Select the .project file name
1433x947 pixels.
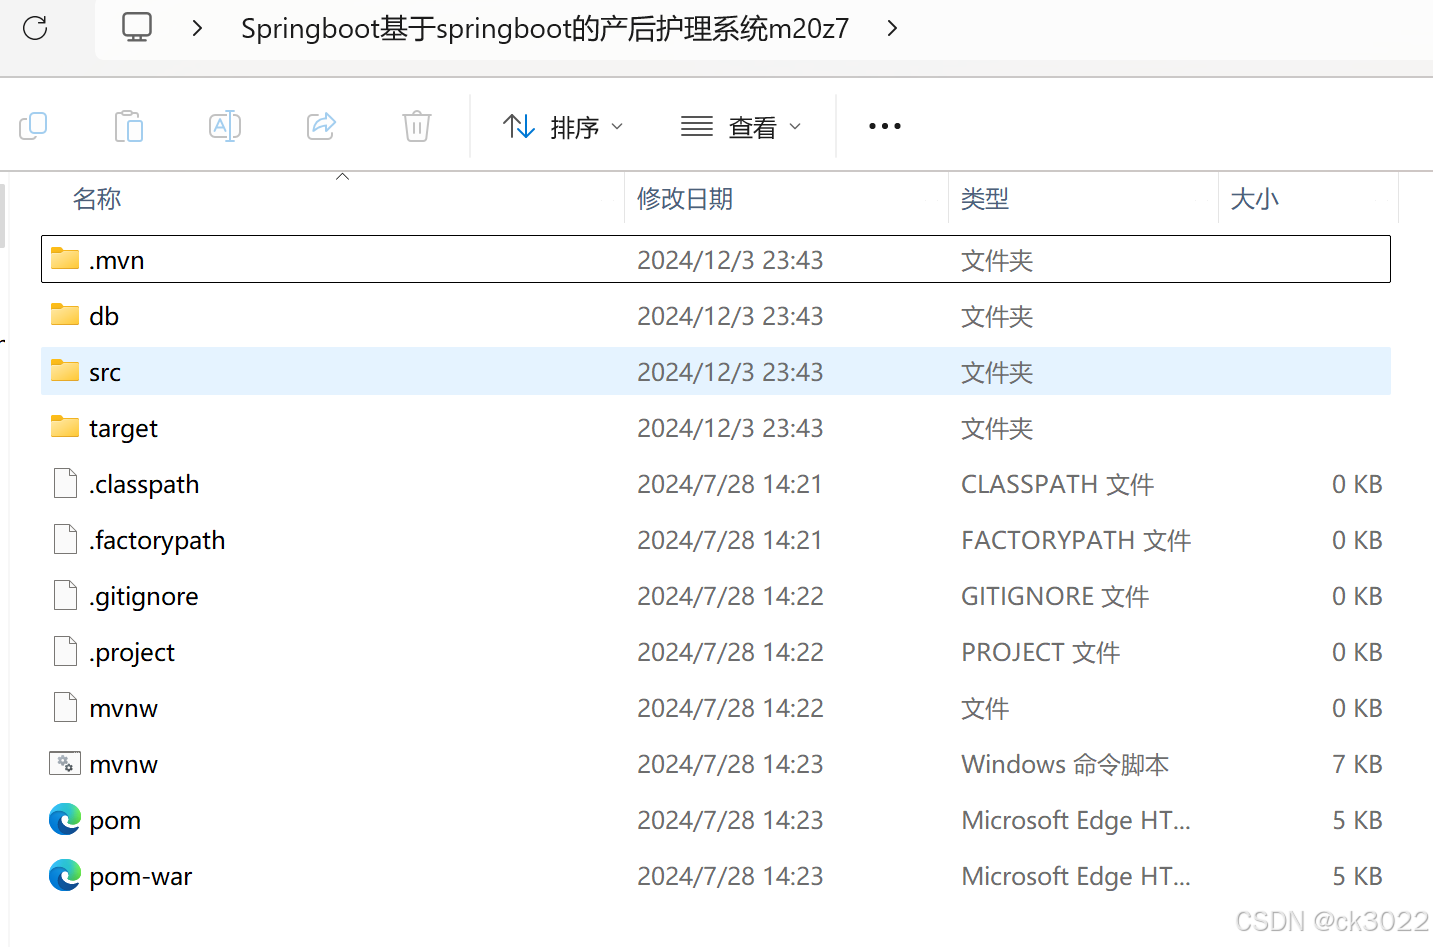click(x=132, y=653)
